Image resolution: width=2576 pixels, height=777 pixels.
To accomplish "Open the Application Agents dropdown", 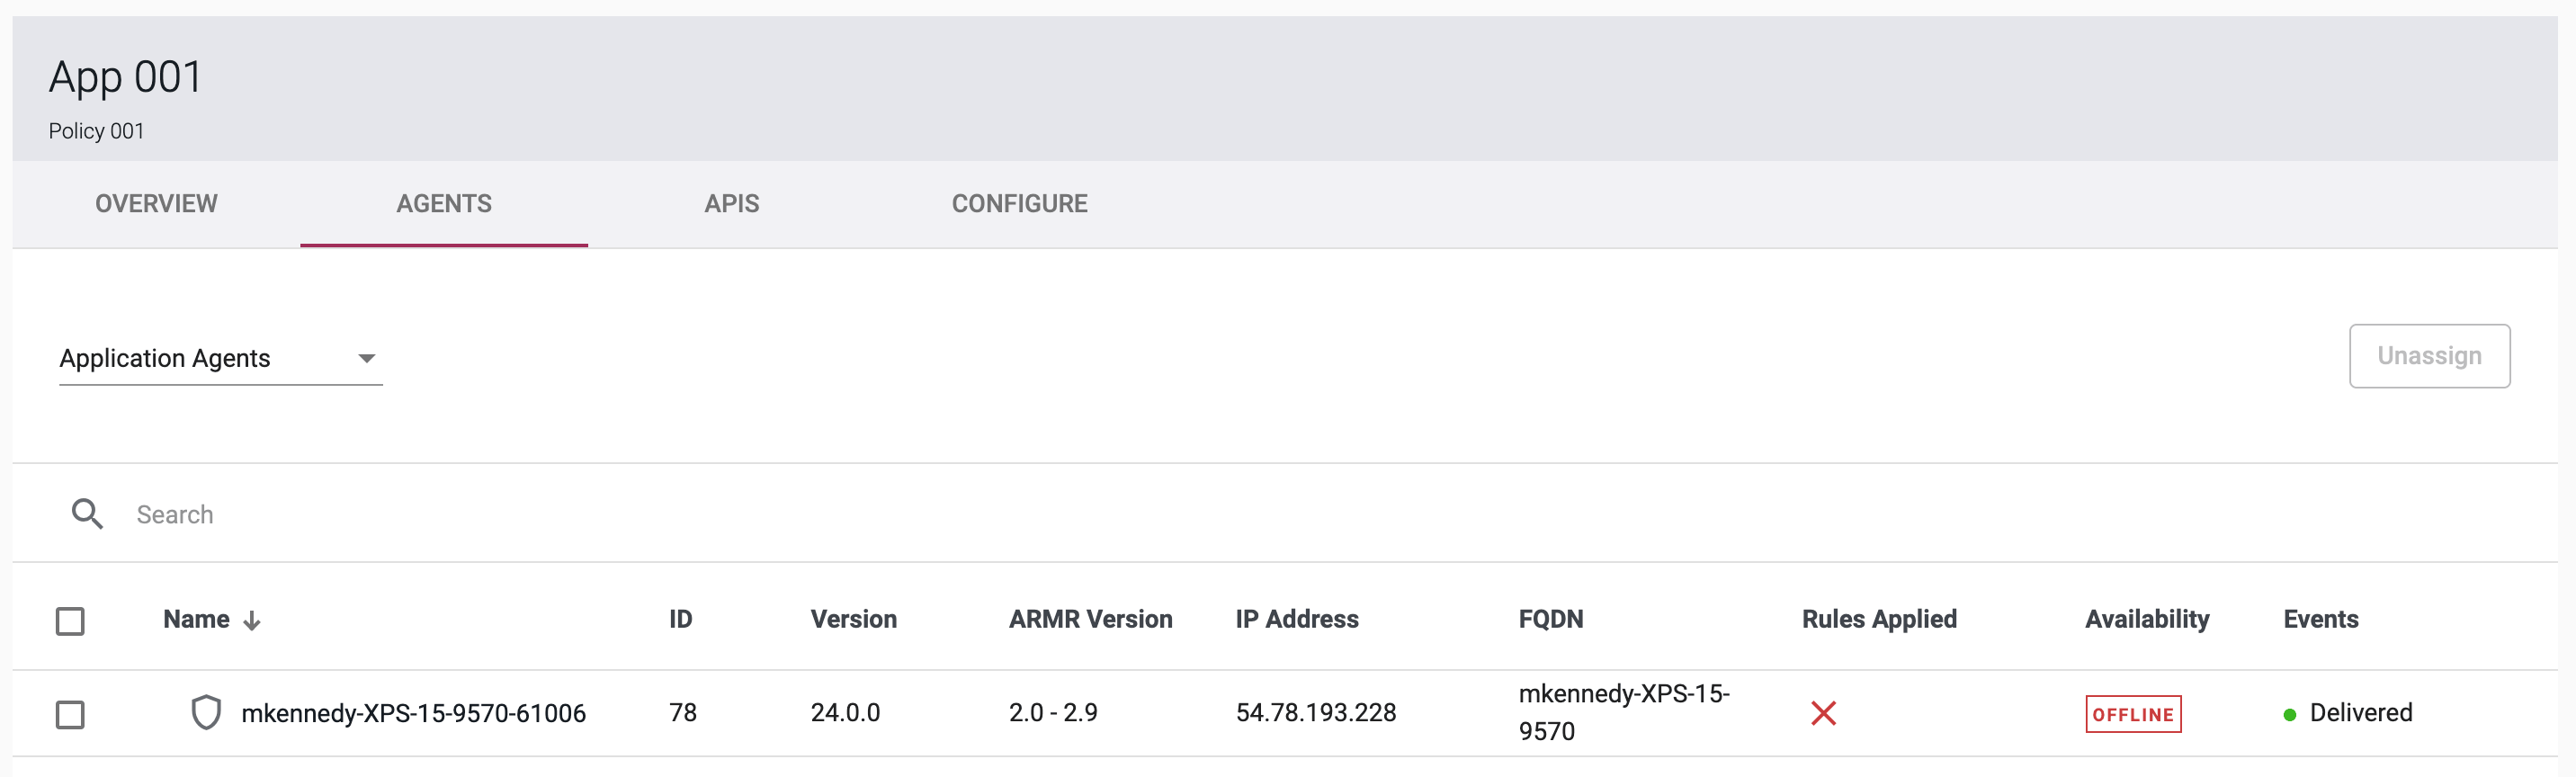I will click(220, 358).
